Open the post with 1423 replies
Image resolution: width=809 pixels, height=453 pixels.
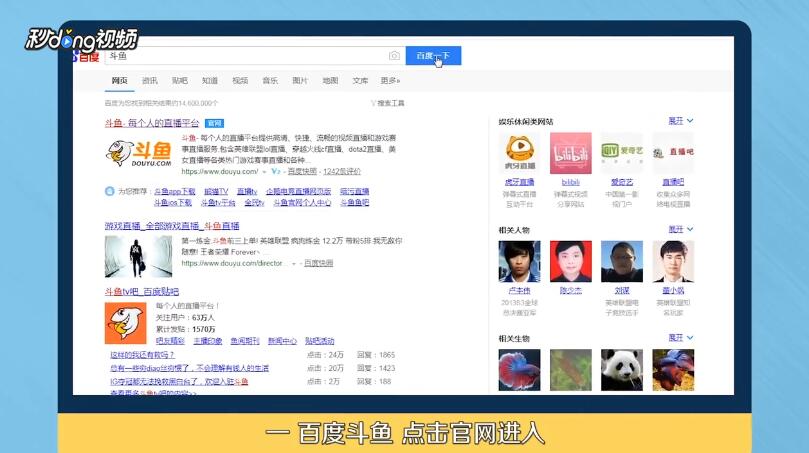[189, 368]
